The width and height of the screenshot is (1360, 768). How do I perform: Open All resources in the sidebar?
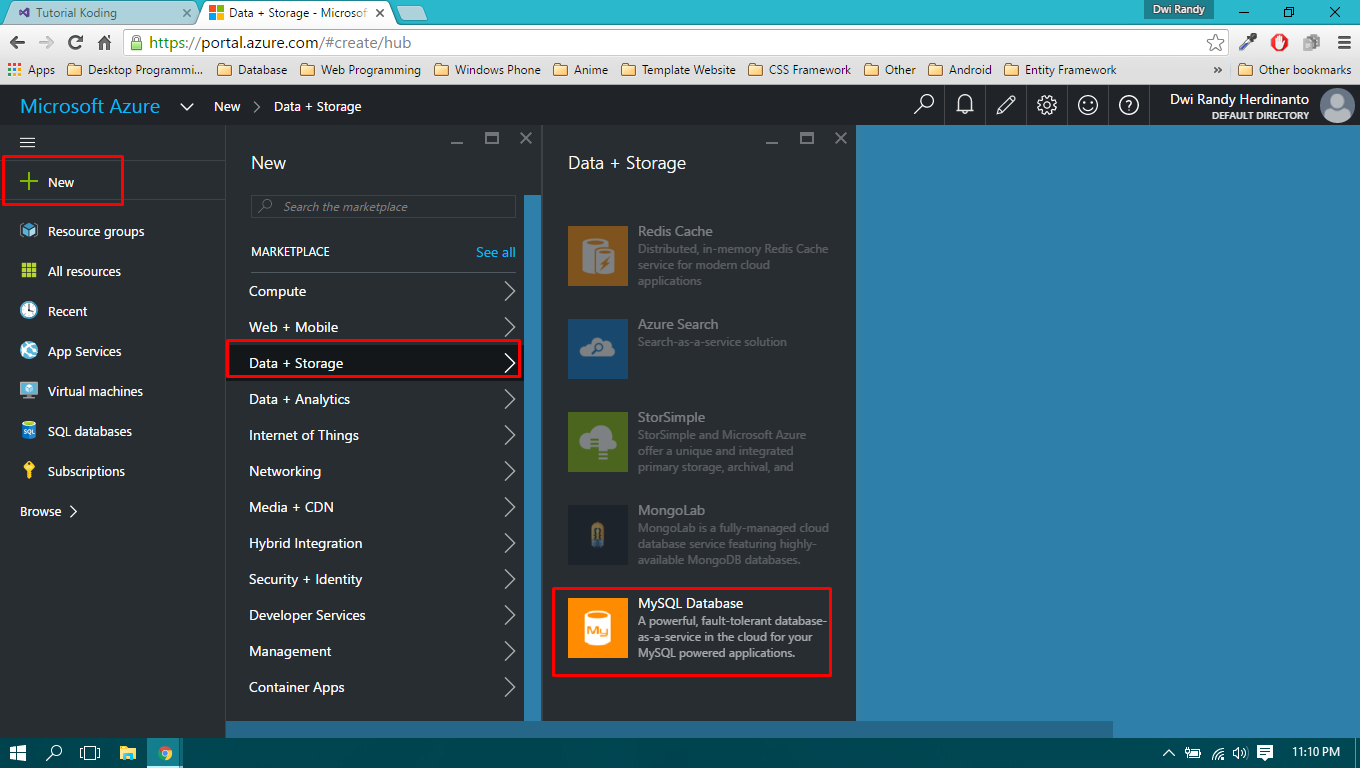[x=82, y=271]
